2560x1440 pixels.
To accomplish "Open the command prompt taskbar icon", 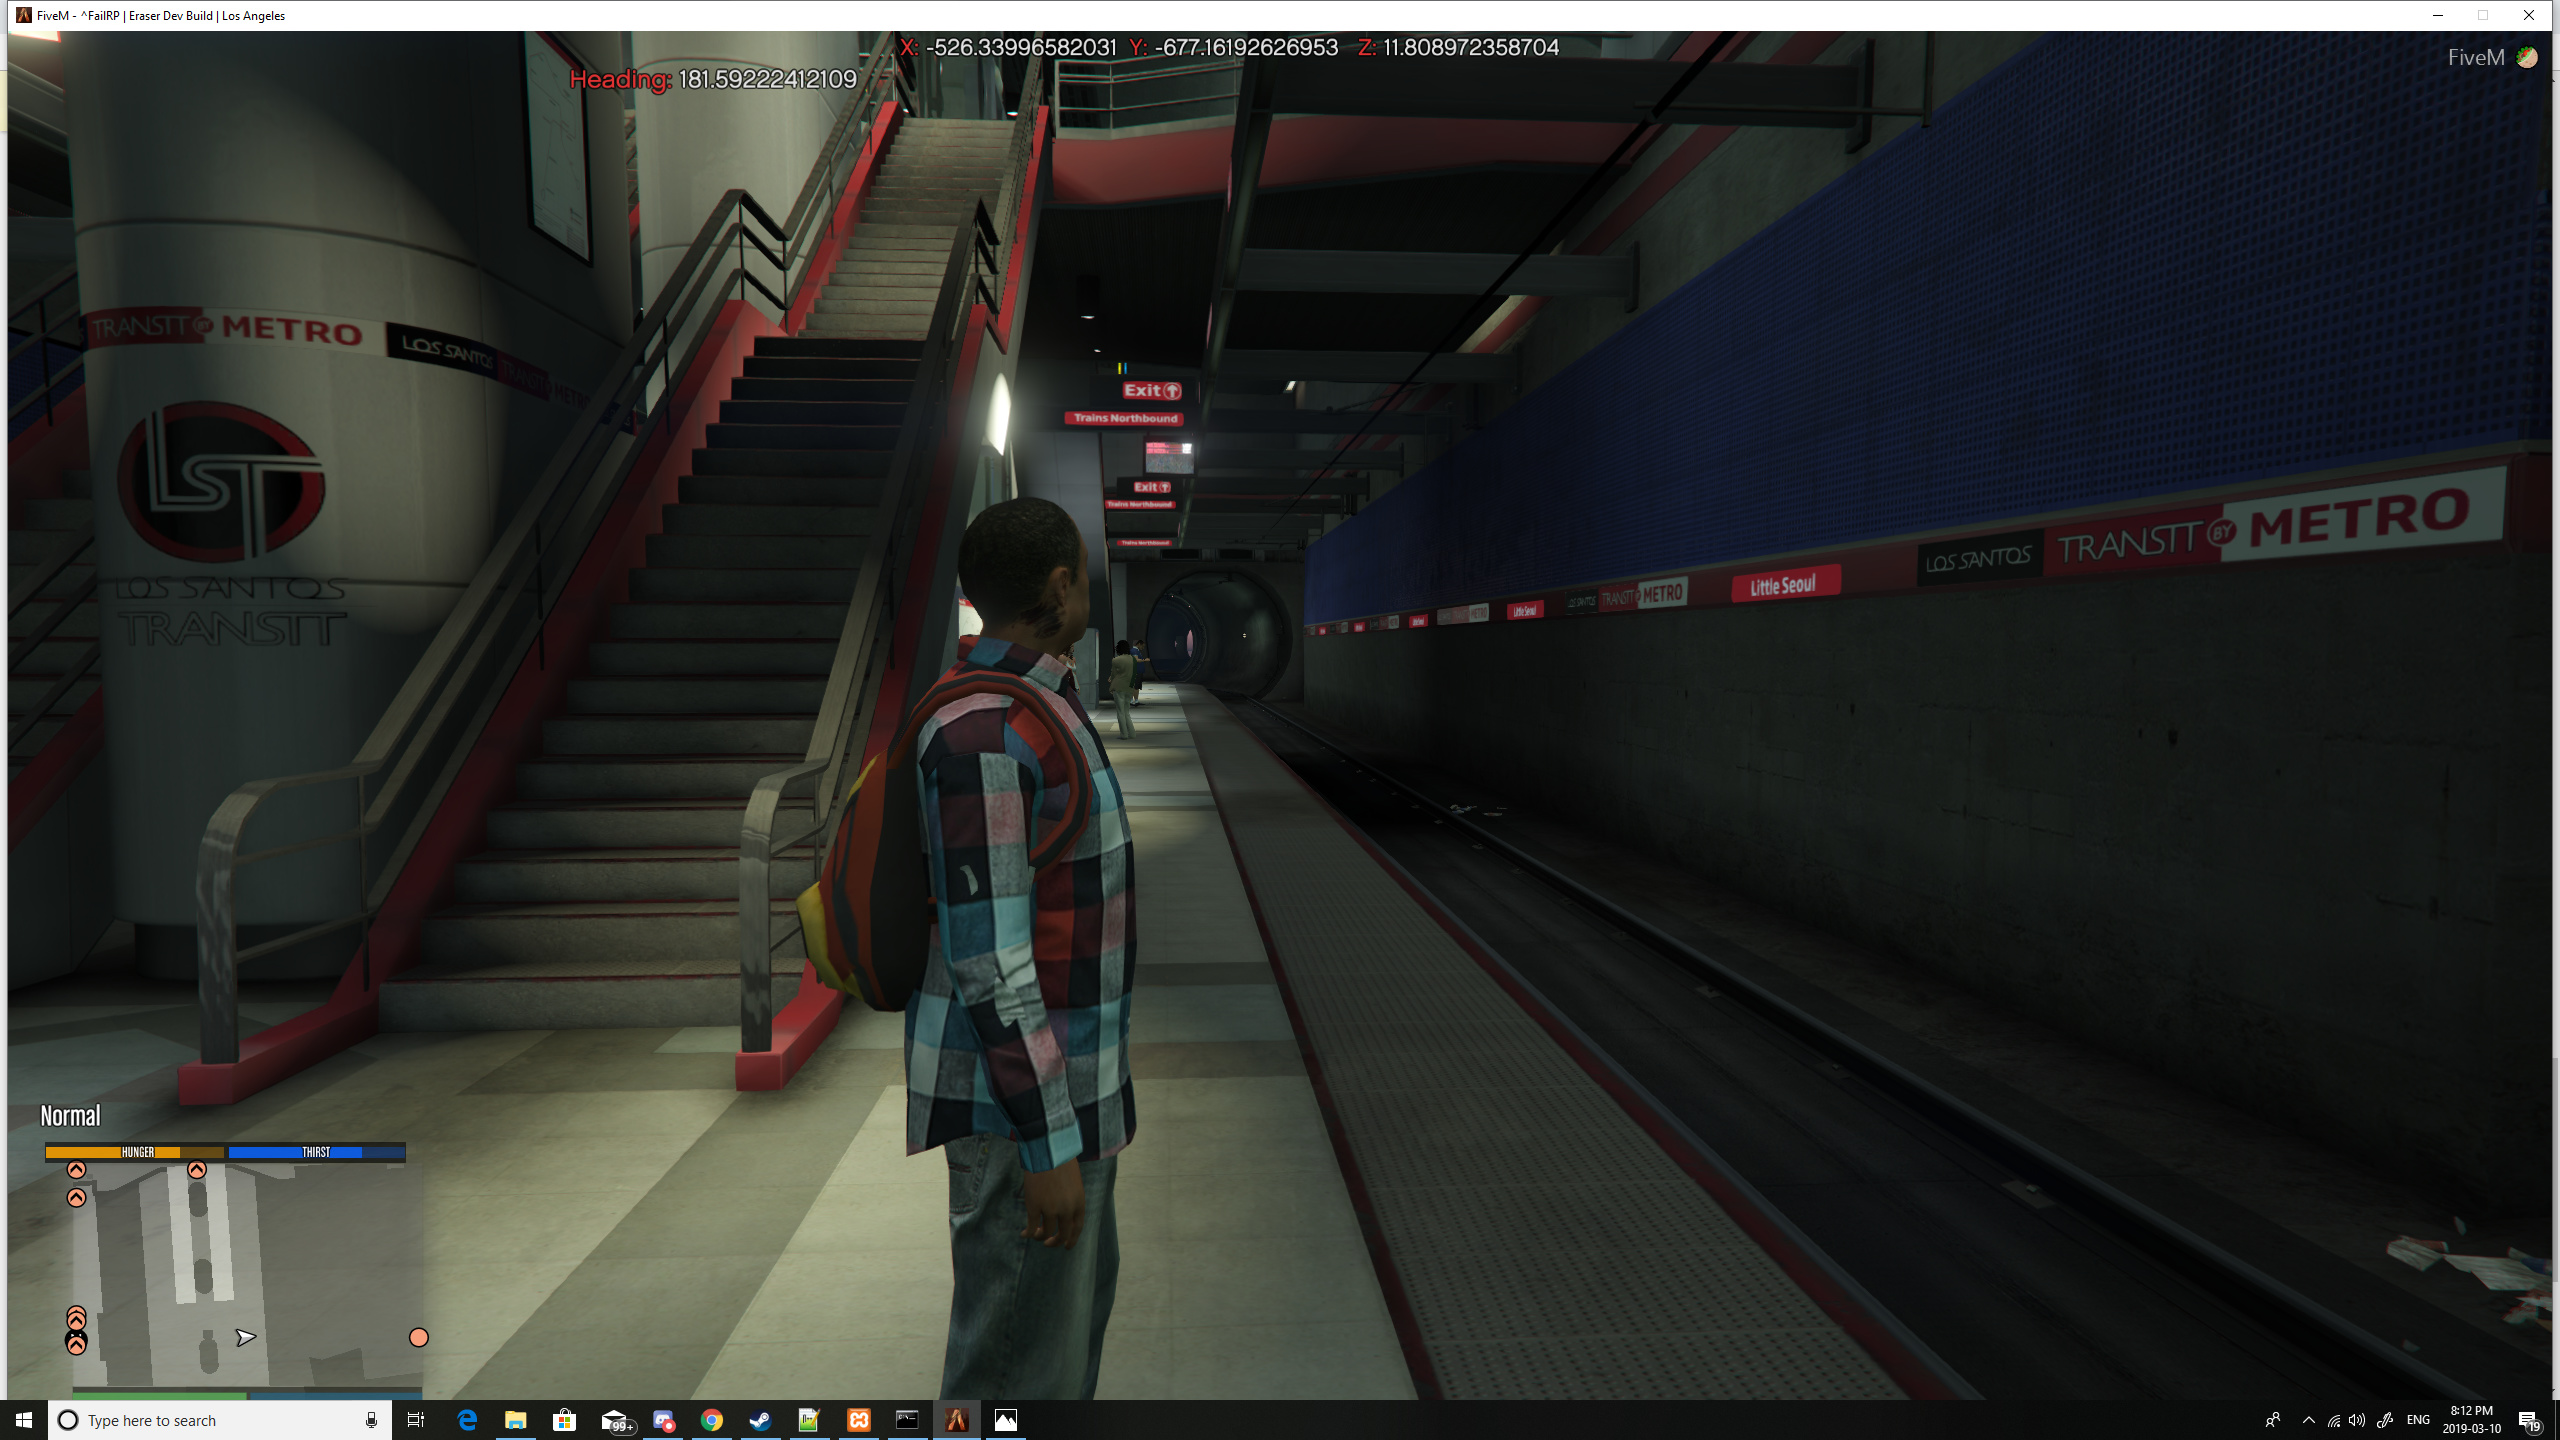I will pyautogui.click(x=907, y=1420).
